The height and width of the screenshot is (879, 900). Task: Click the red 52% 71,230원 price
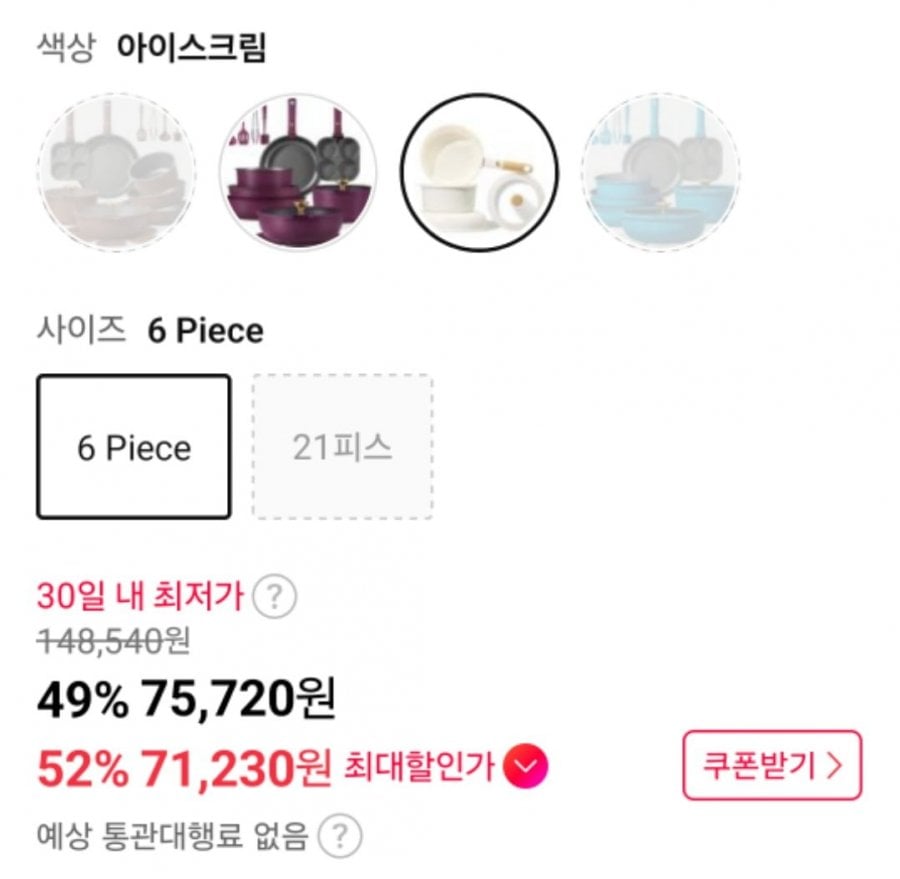coord(183,767)
